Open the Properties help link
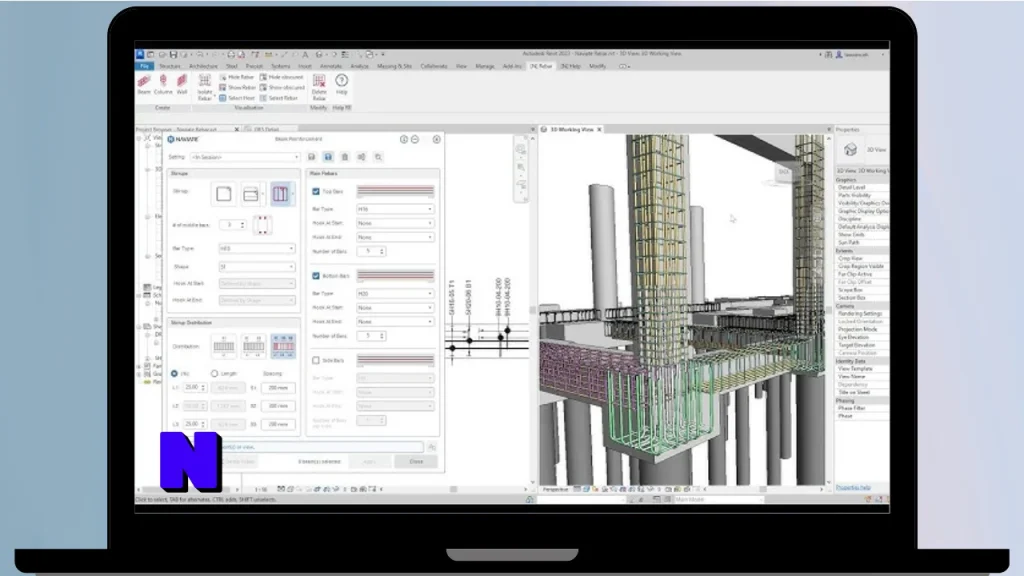The height and width of the screenshot is (576, 1024). [x=853, y=488]
